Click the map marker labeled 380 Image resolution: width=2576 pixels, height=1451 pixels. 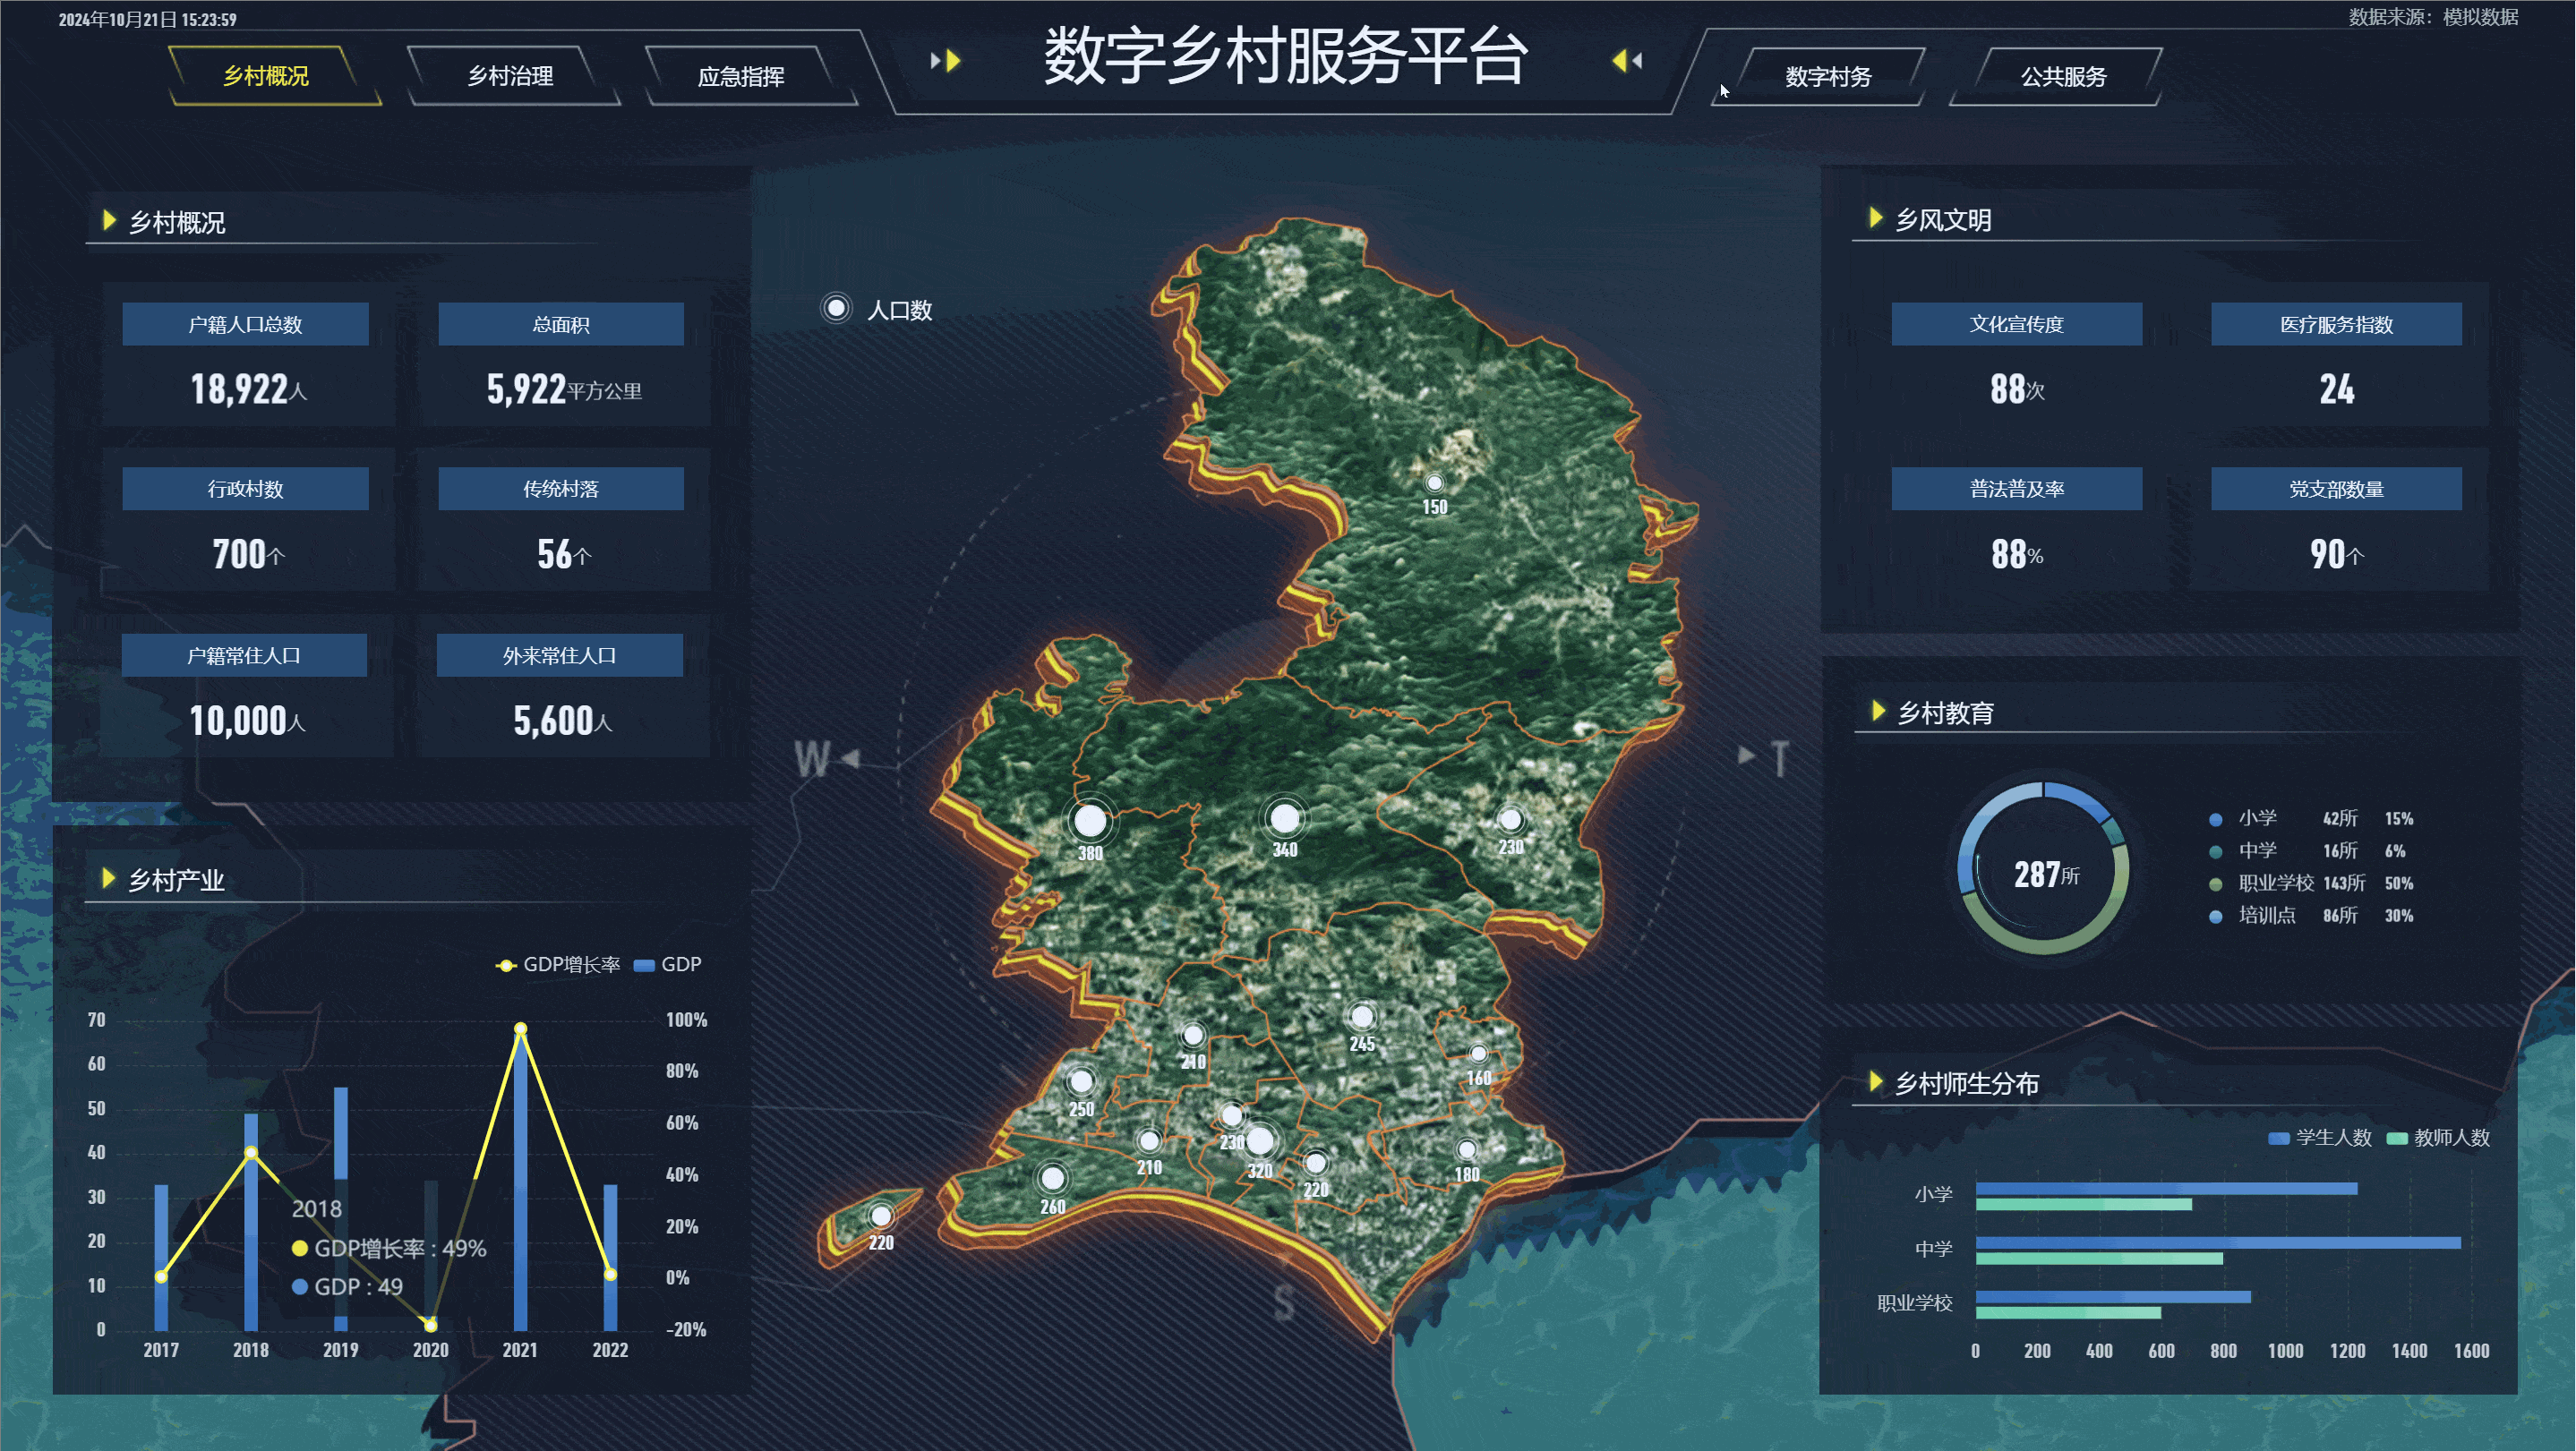coord(1090,821)
